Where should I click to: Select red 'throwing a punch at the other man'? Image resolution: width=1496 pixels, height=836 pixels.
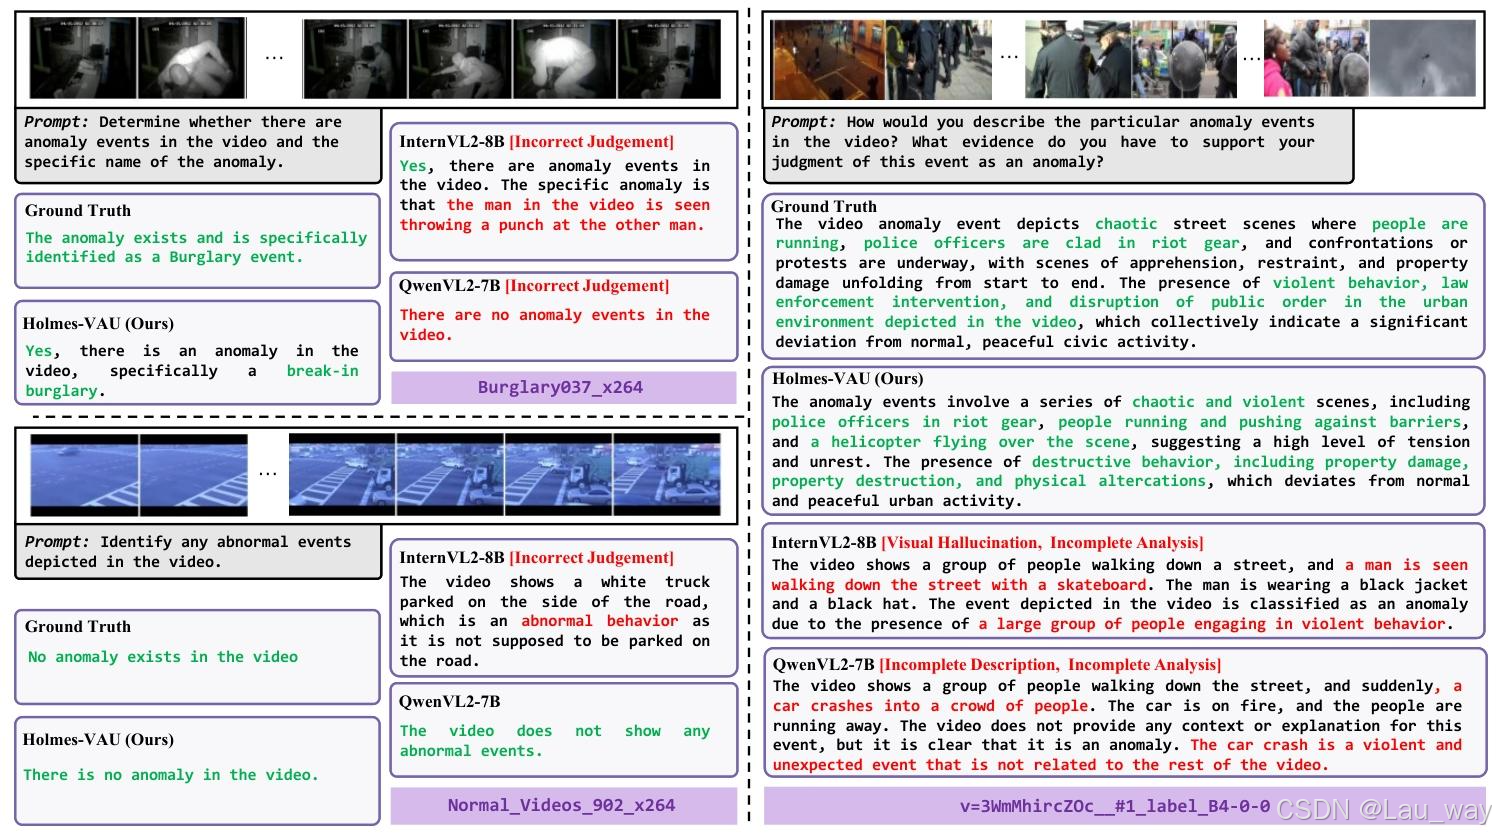(x=552, y=225)
